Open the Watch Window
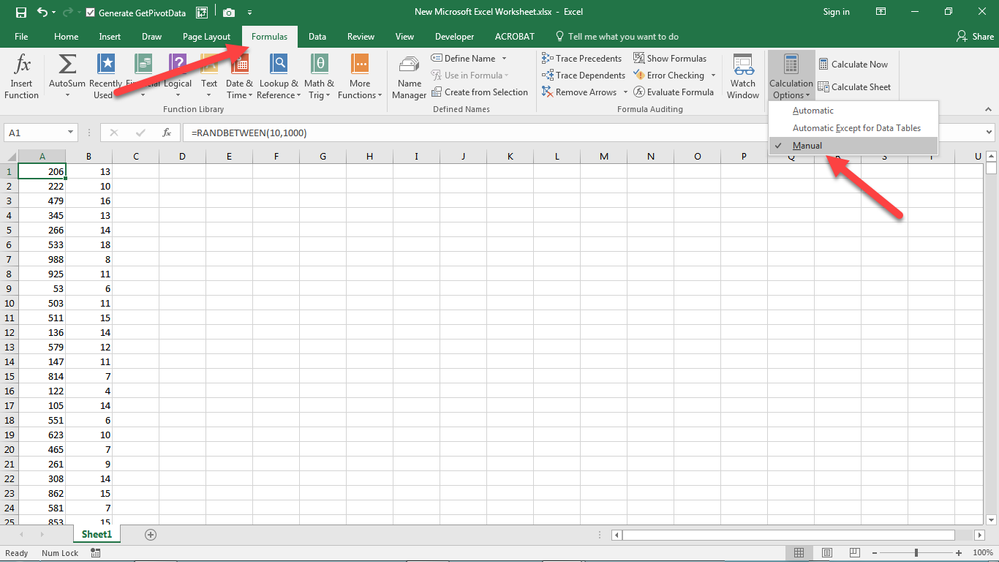Screen dimensions: 999x562 [743, 77]
